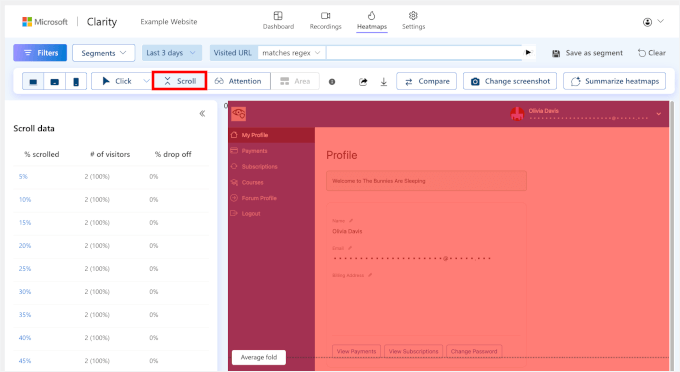Open the account profile icon menu
The width and height of the screenshot is (680, 372).
click(x=653, y=22)
